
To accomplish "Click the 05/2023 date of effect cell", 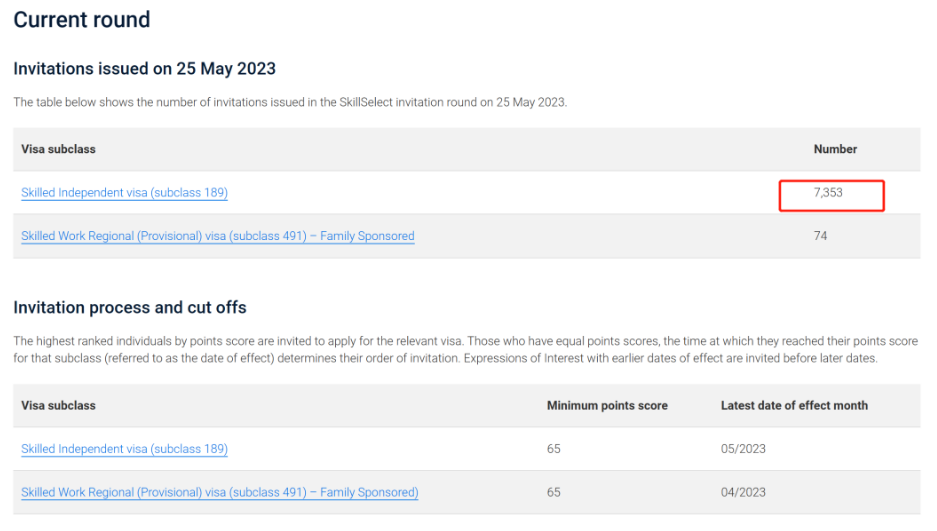I will (x=743, y=449).
